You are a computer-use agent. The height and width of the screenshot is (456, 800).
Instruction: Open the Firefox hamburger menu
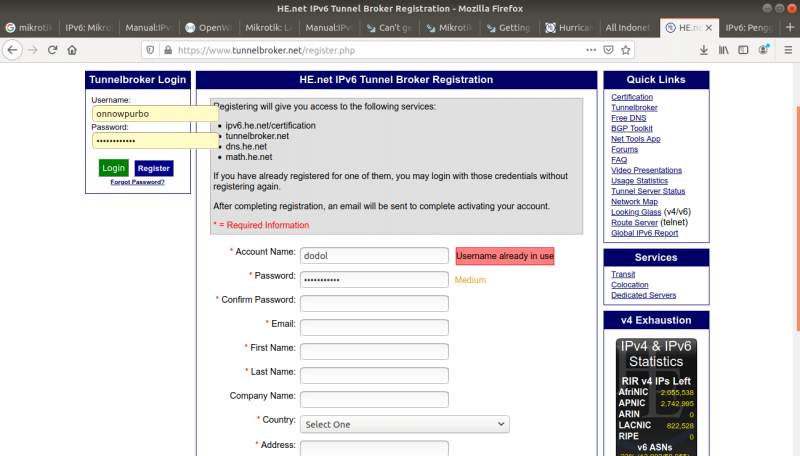[x=787, y=49]
